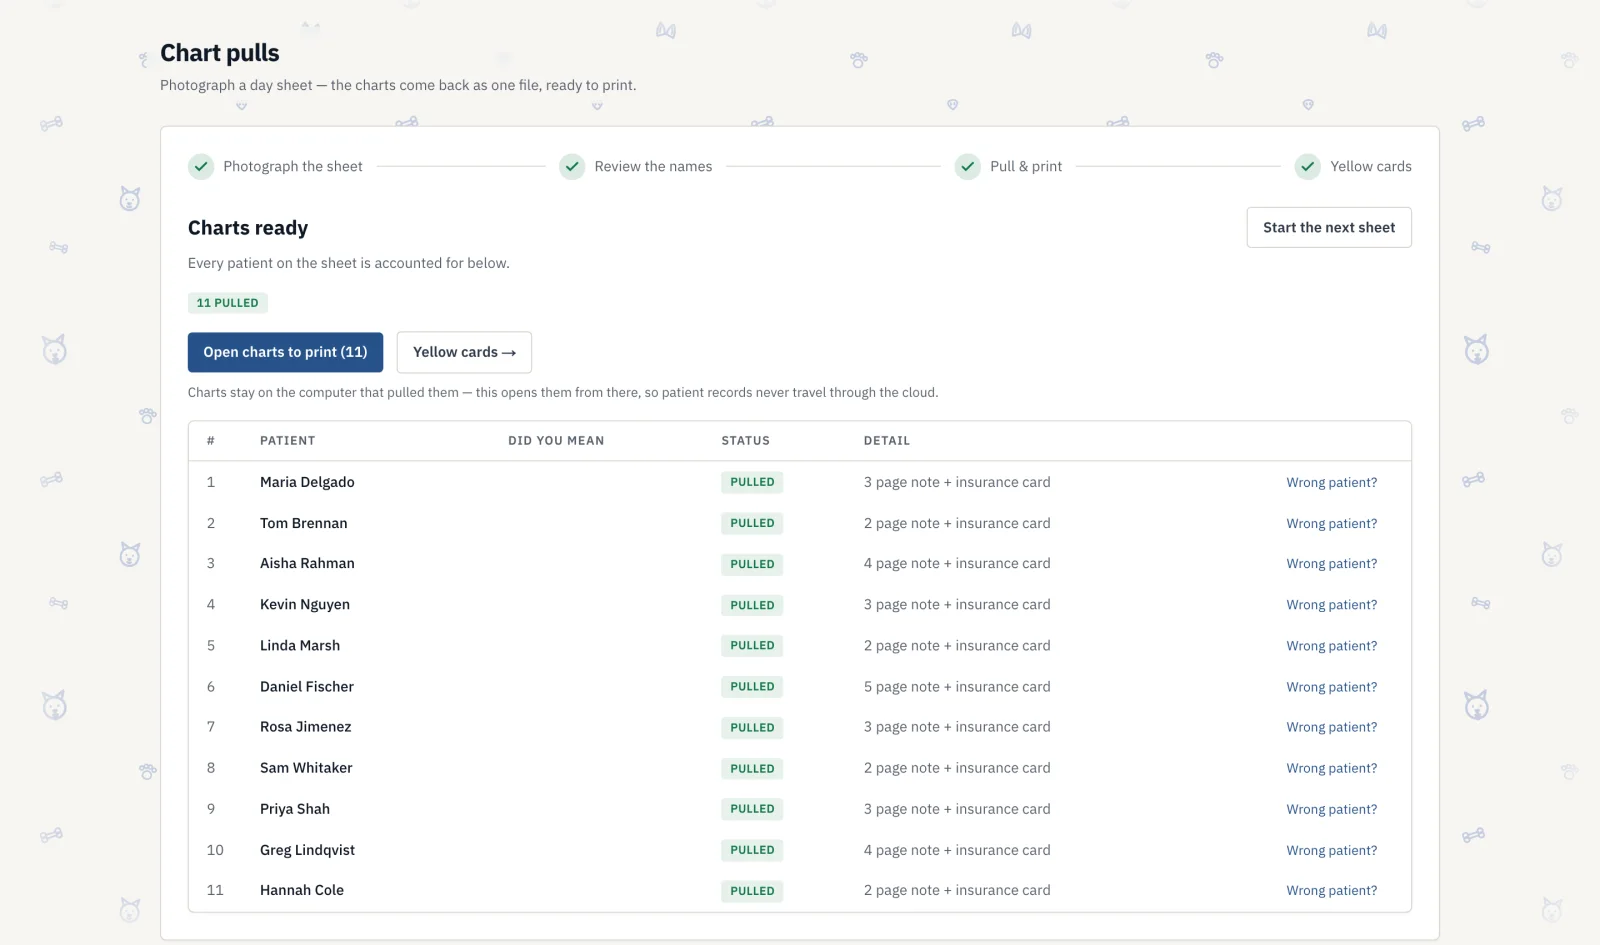Go to the Yellow cards step label

click(x=1371, y=167)
